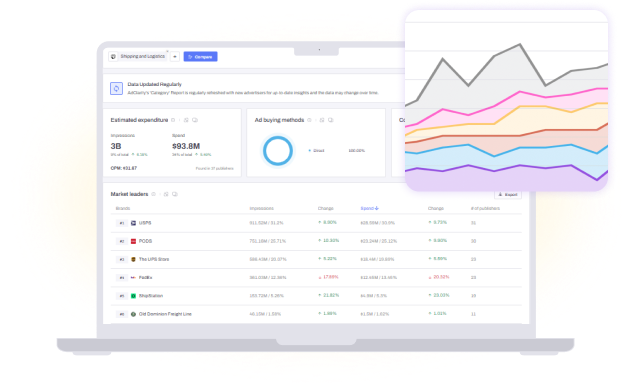The height and width of the screenshot is (391, 633).
Task: Click the #1 rank badge for USPS
Action: click(x=122, y=223)
